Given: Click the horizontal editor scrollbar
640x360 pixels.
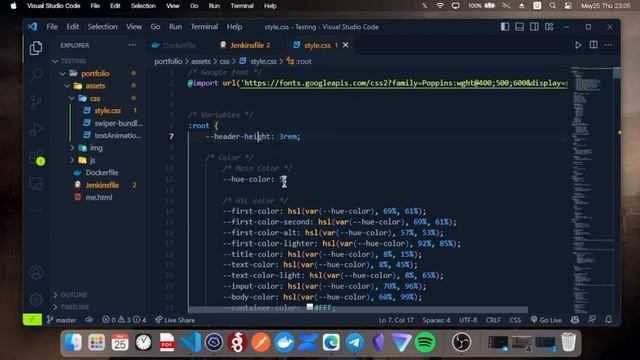Looking at the screenshot, I should pyautogui.click(x=358, y=310).
